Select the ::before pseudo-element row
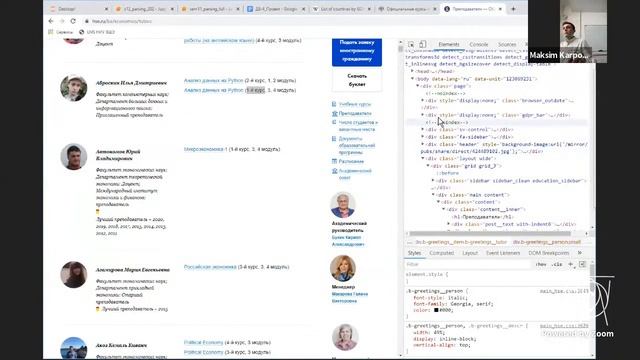 click(x=447, y=173)
